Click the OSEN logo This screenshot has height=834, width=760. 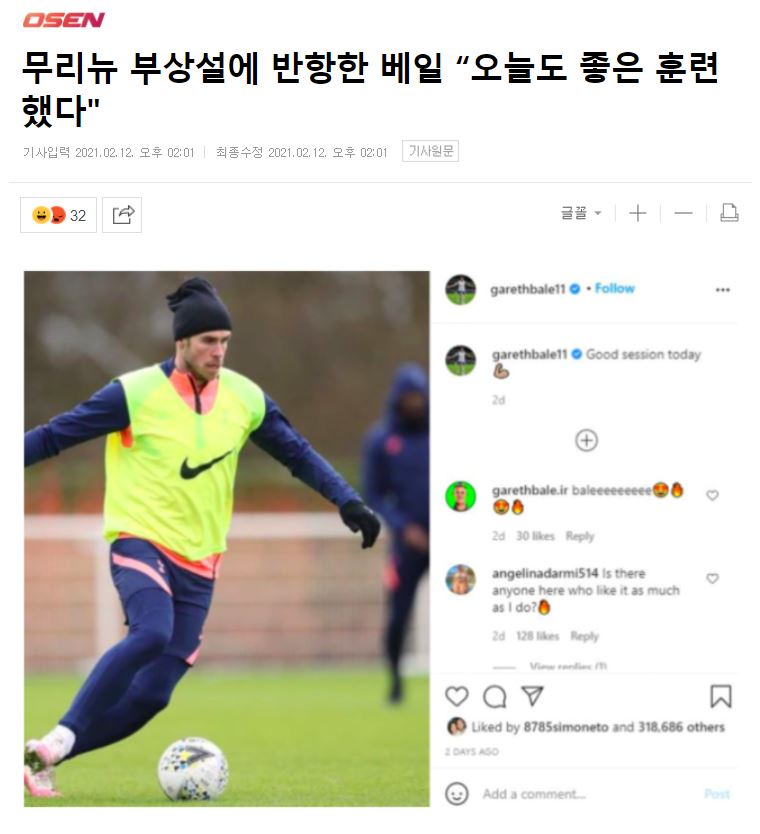[63, 20]
